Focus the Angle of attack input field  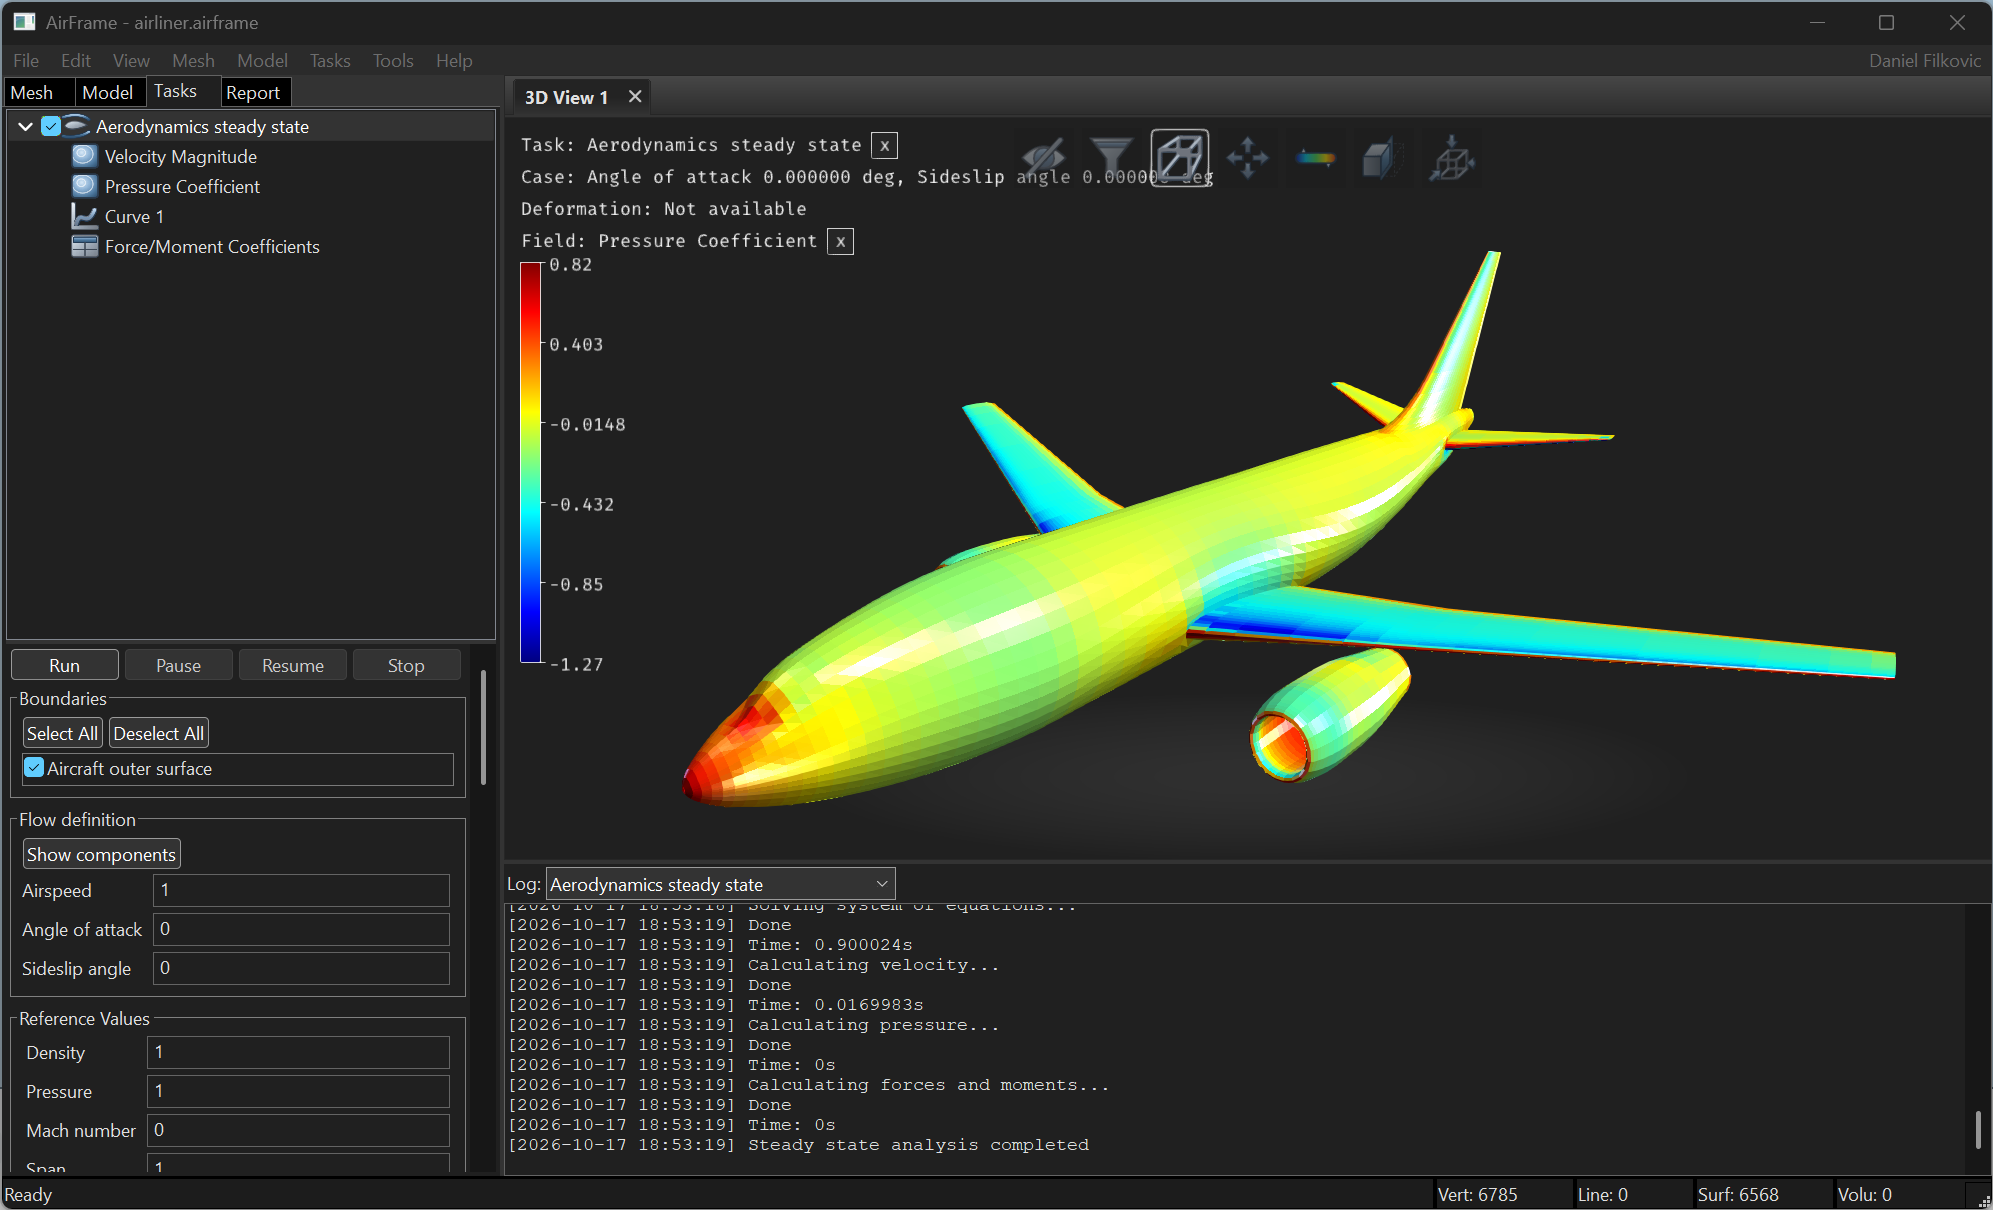pos(301,929)
